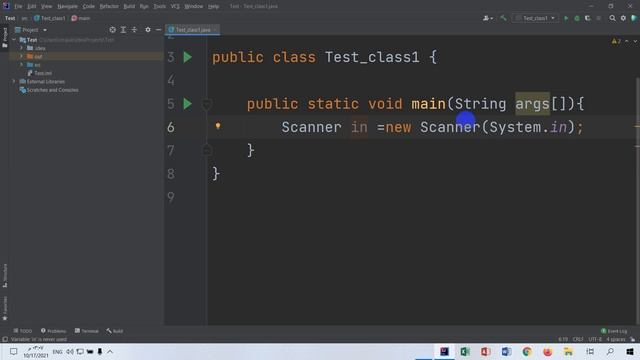Open IDE settings gear in top toolbar
The height and width of the screenshot is (360, 640).
point(623,18)
